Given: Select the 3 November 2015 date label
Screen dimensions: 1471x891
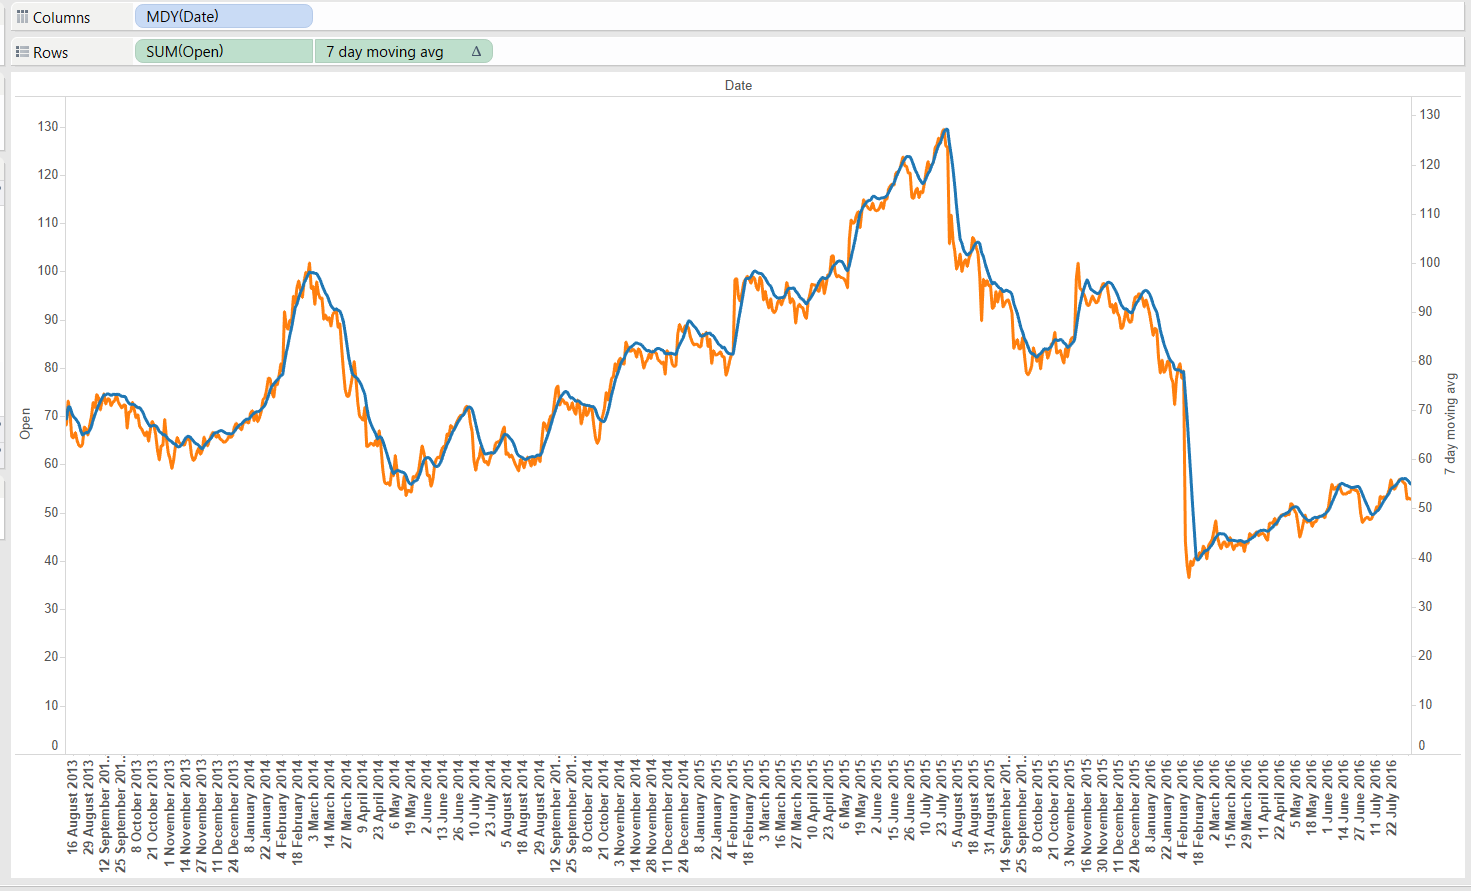Looking at the screenshot, I should 1069,814.
